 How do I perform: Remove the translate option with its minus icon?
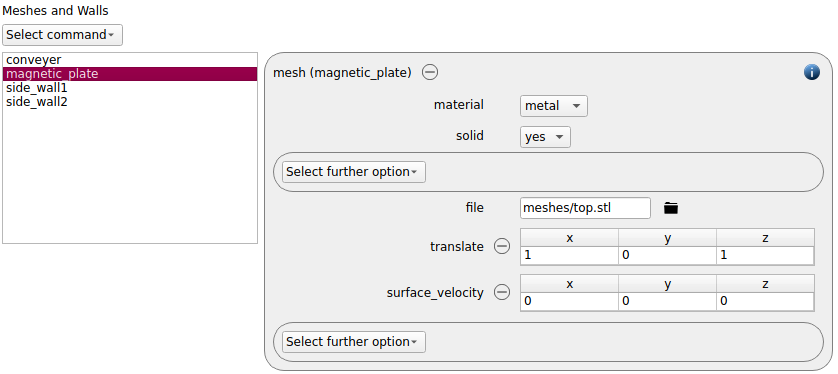pos(501,246)
